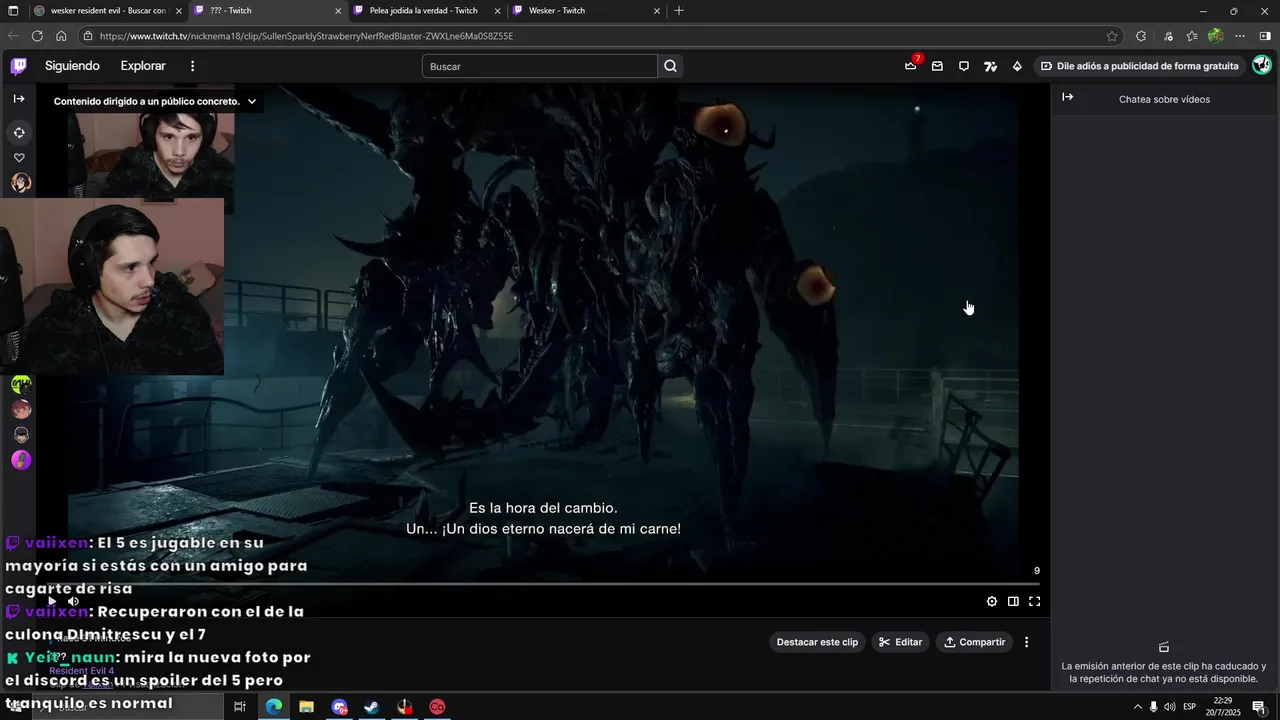
Task: Click ad-free promotion button
Action: point(1140,66)
